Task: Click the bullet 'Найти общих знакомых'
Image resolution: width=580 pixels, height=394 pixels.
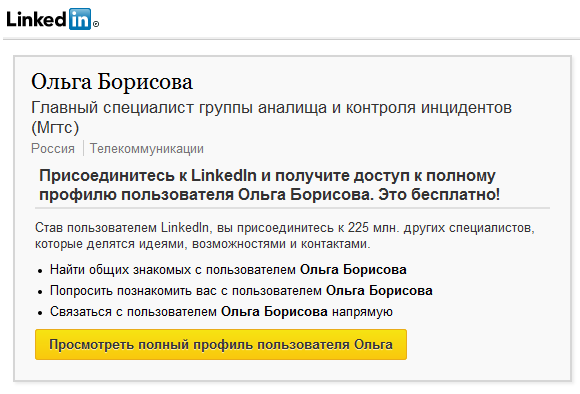Action: 228,270
